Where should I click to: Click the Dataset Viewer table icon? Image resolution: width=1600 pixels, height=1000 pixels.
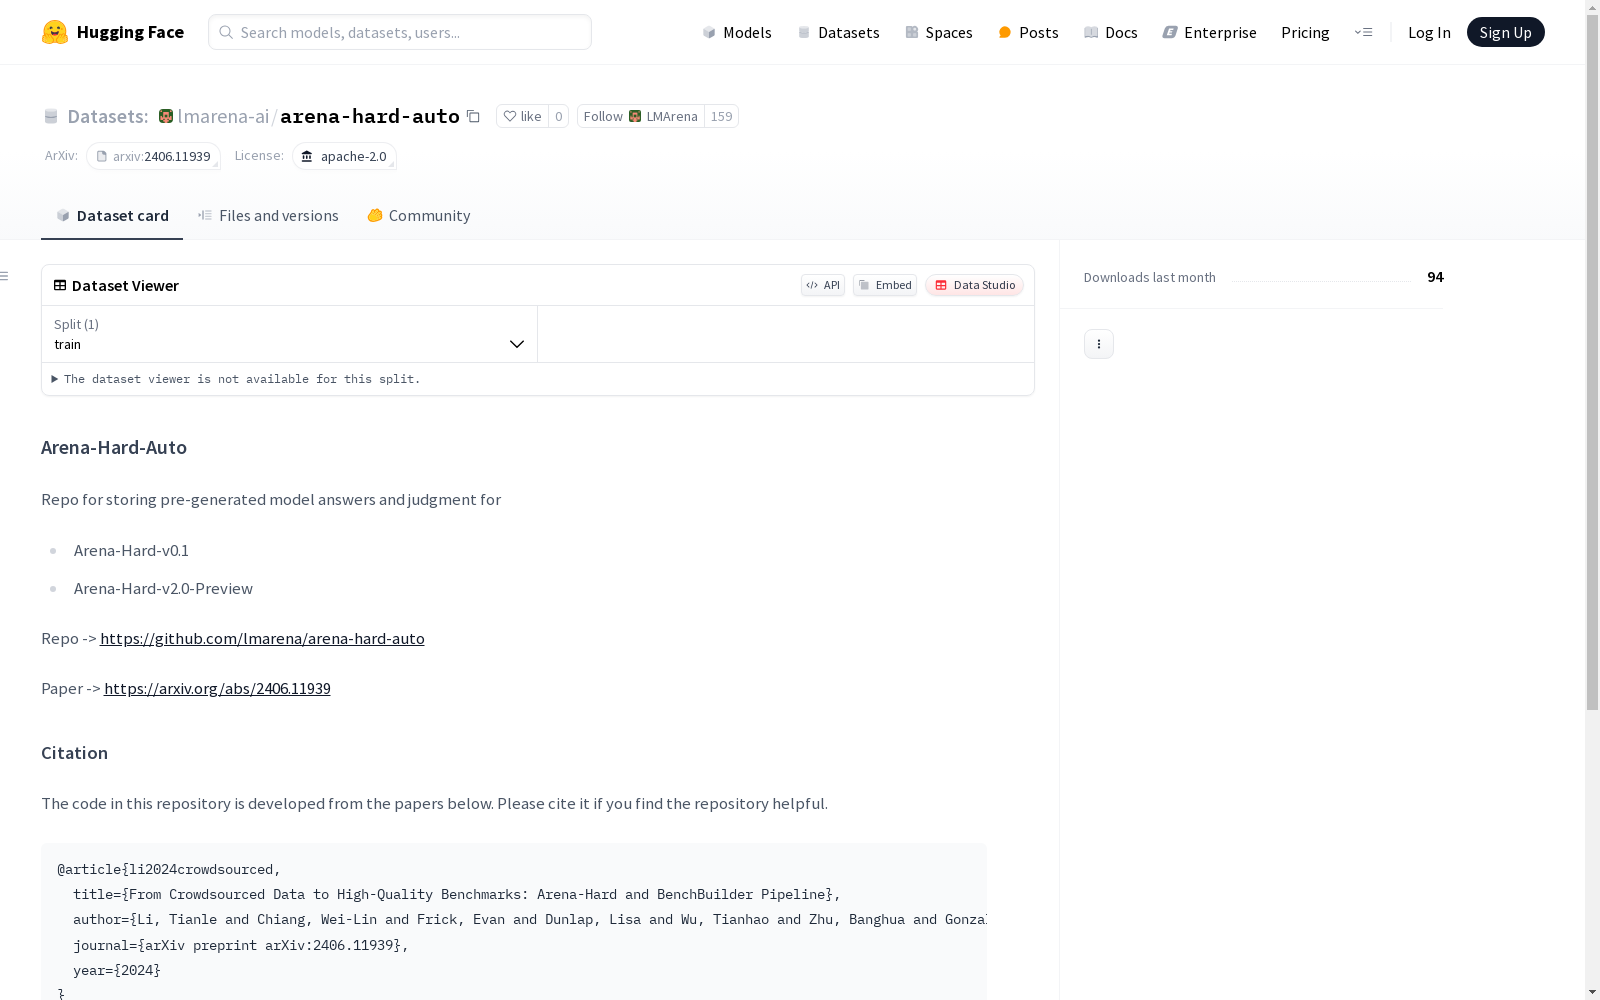click(x=60, y=285)
